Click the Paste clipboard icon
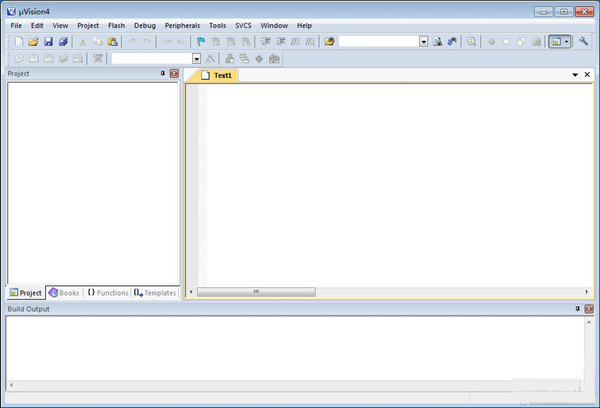 (113, 42)
